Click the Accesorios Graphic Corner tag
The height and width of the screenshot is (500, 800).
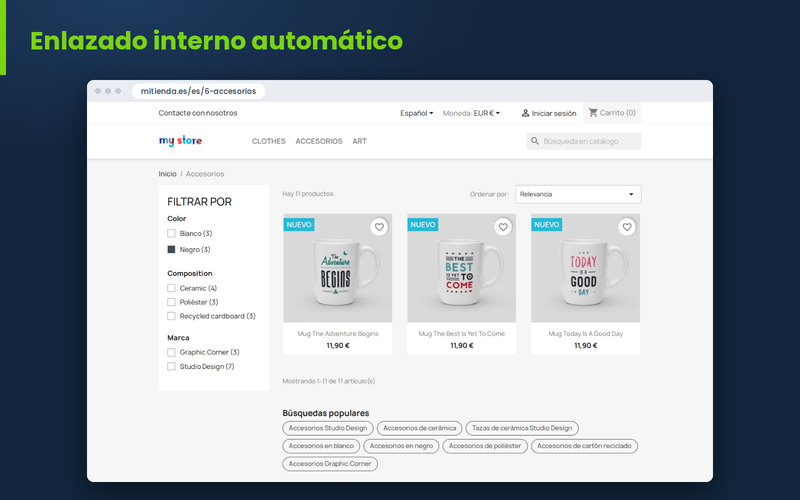330,464
